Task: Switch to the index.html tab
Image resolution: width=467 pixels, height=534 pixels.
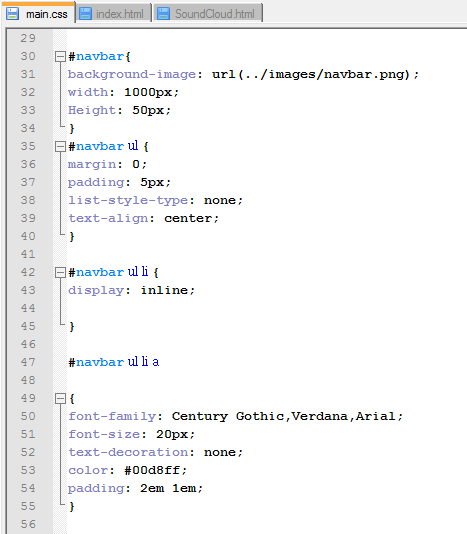Action: [113, 14]
